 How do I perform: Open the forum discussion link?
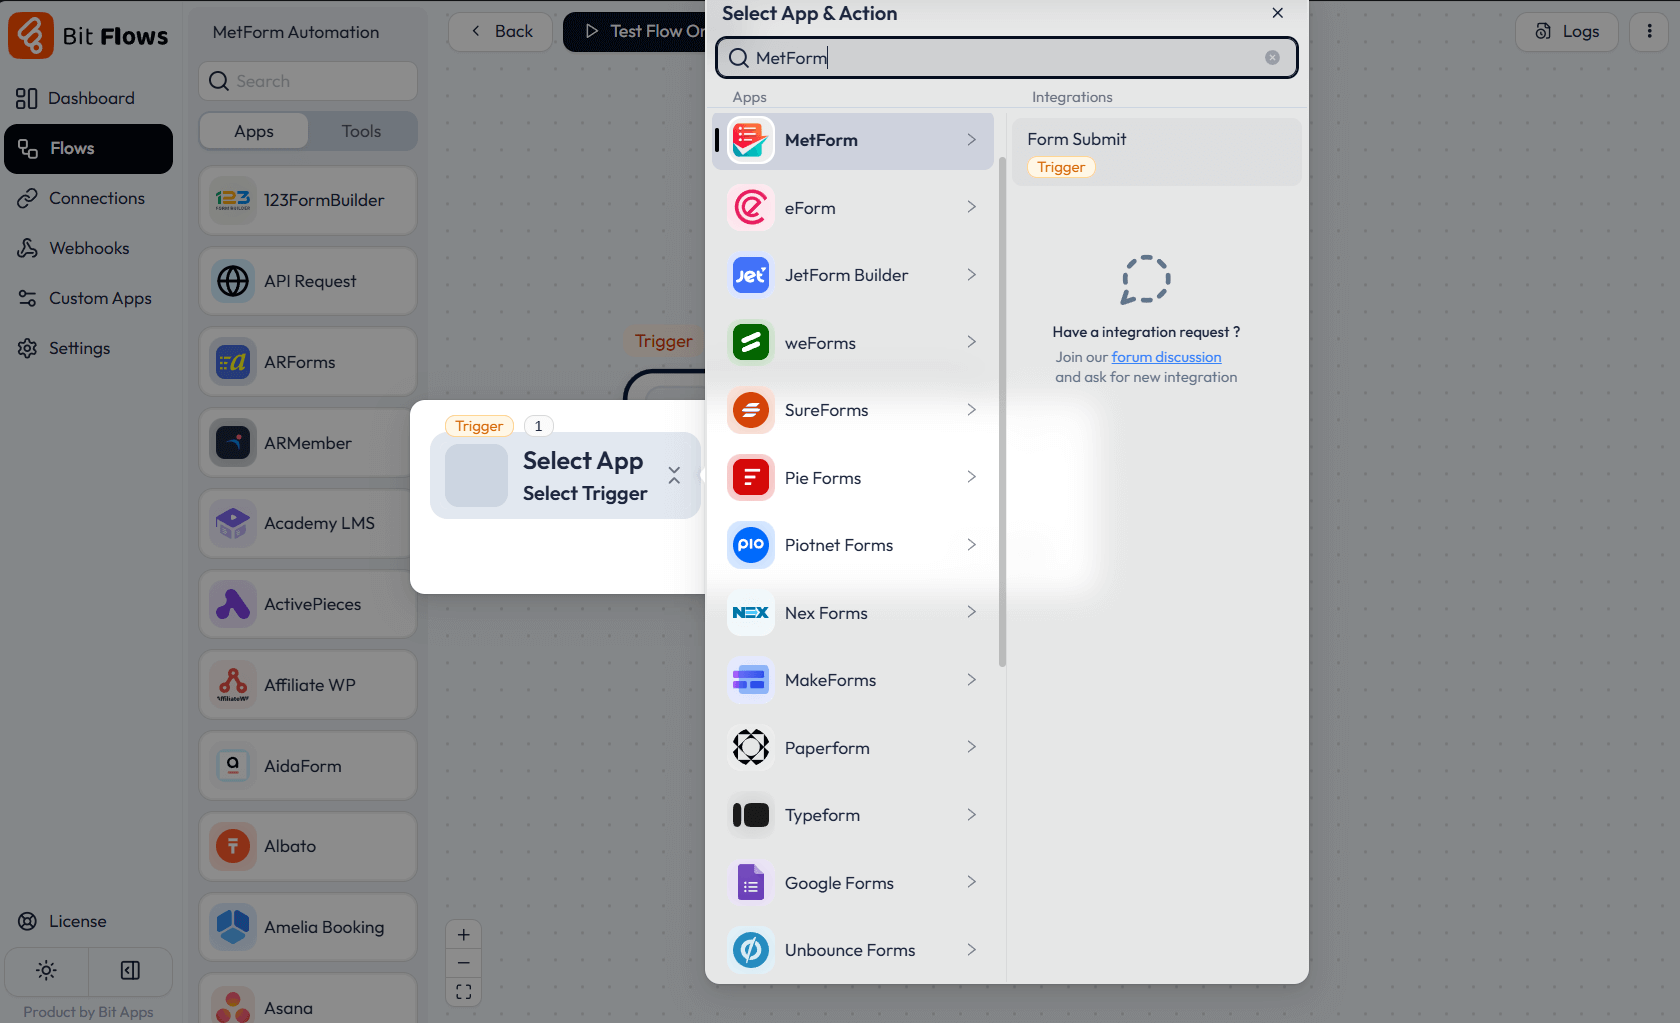click(x=1166, y=357)
